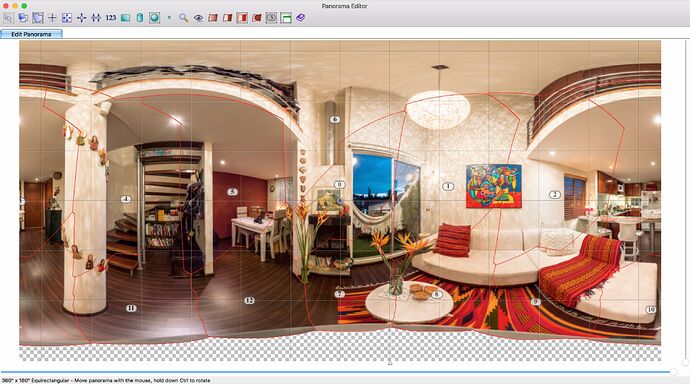Open the projection dropdown arrow

pyautogui.click(x=169, y=18)
